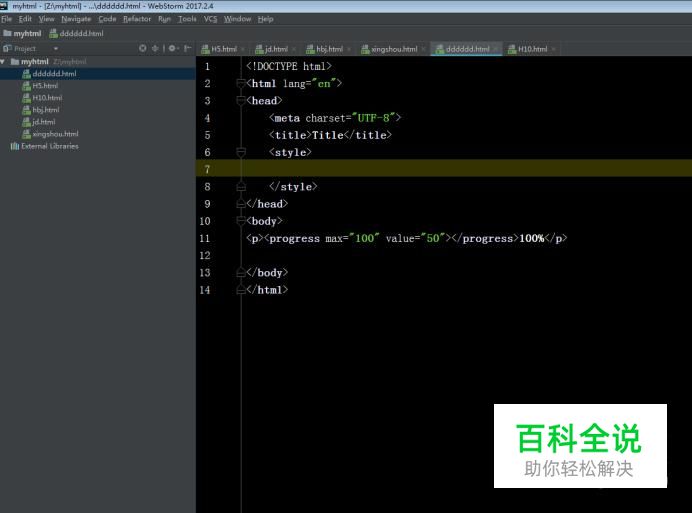Select H10.html in project tree
692x513 pixels.
47,98
